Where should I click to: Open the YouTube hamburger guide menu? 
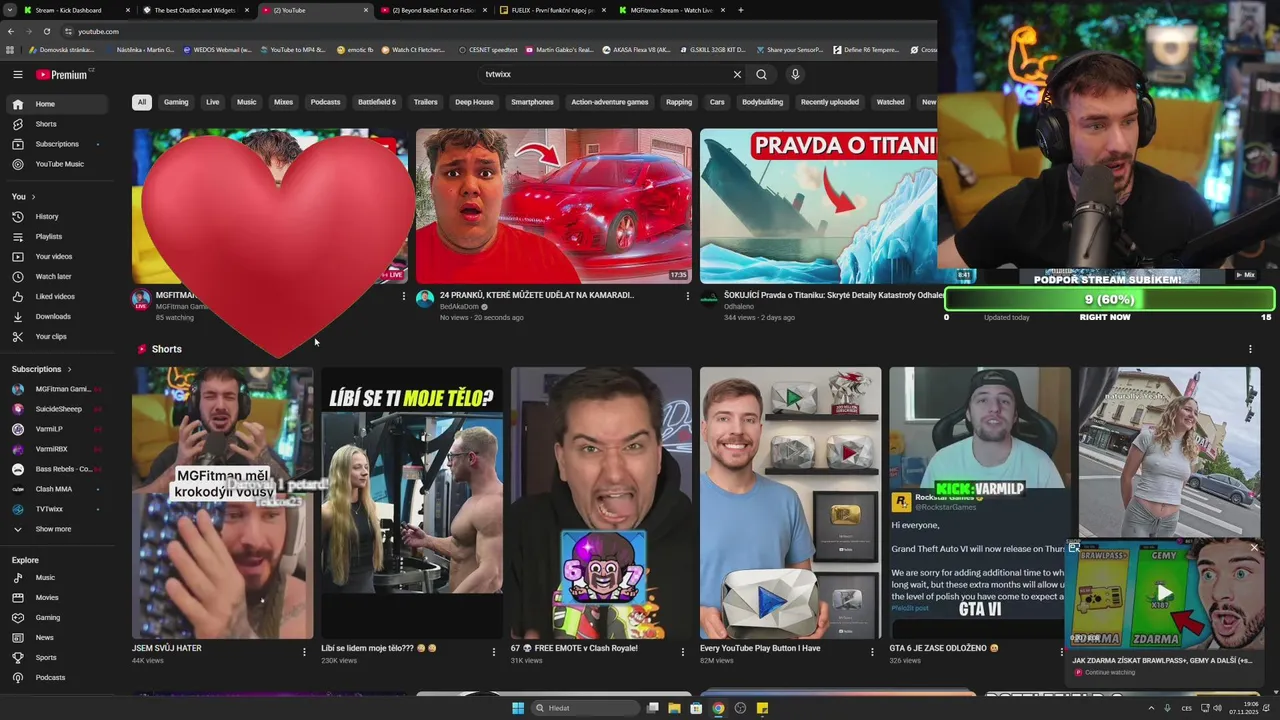[x=17, y=74]
